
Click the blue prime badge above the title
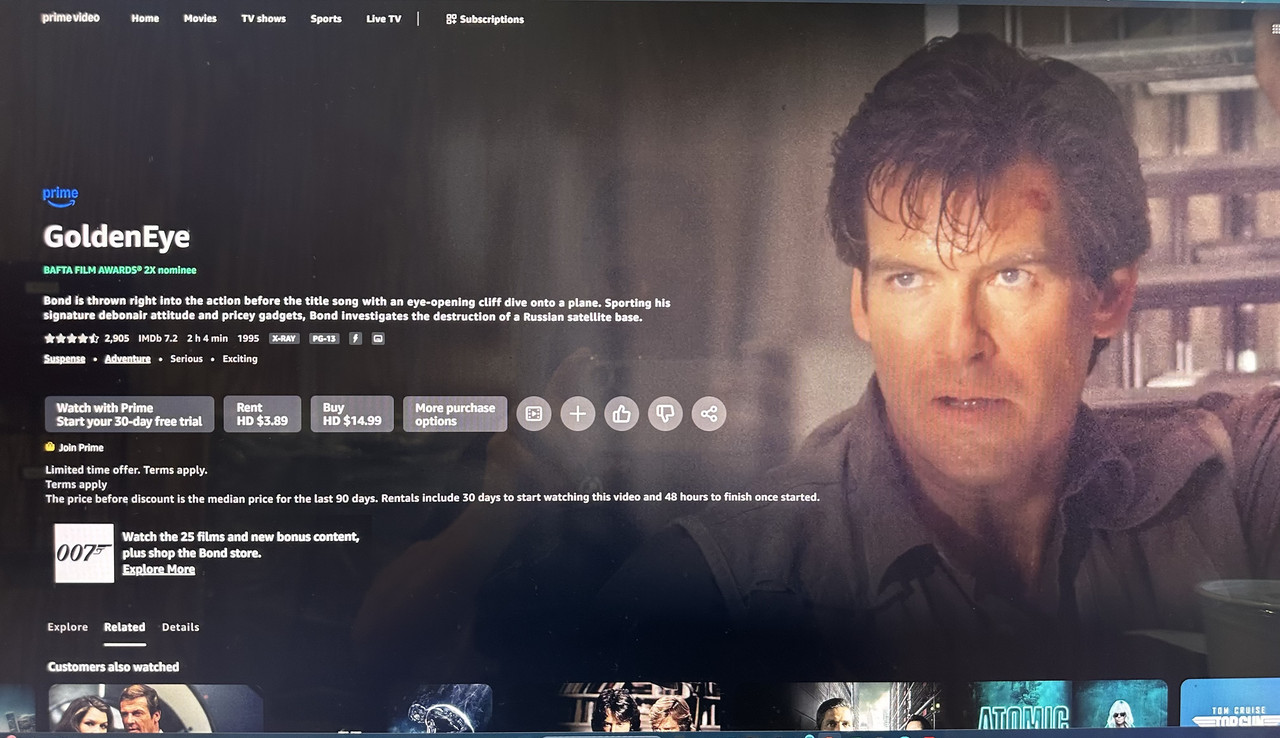pyautogui.click(x=60, y=196)
